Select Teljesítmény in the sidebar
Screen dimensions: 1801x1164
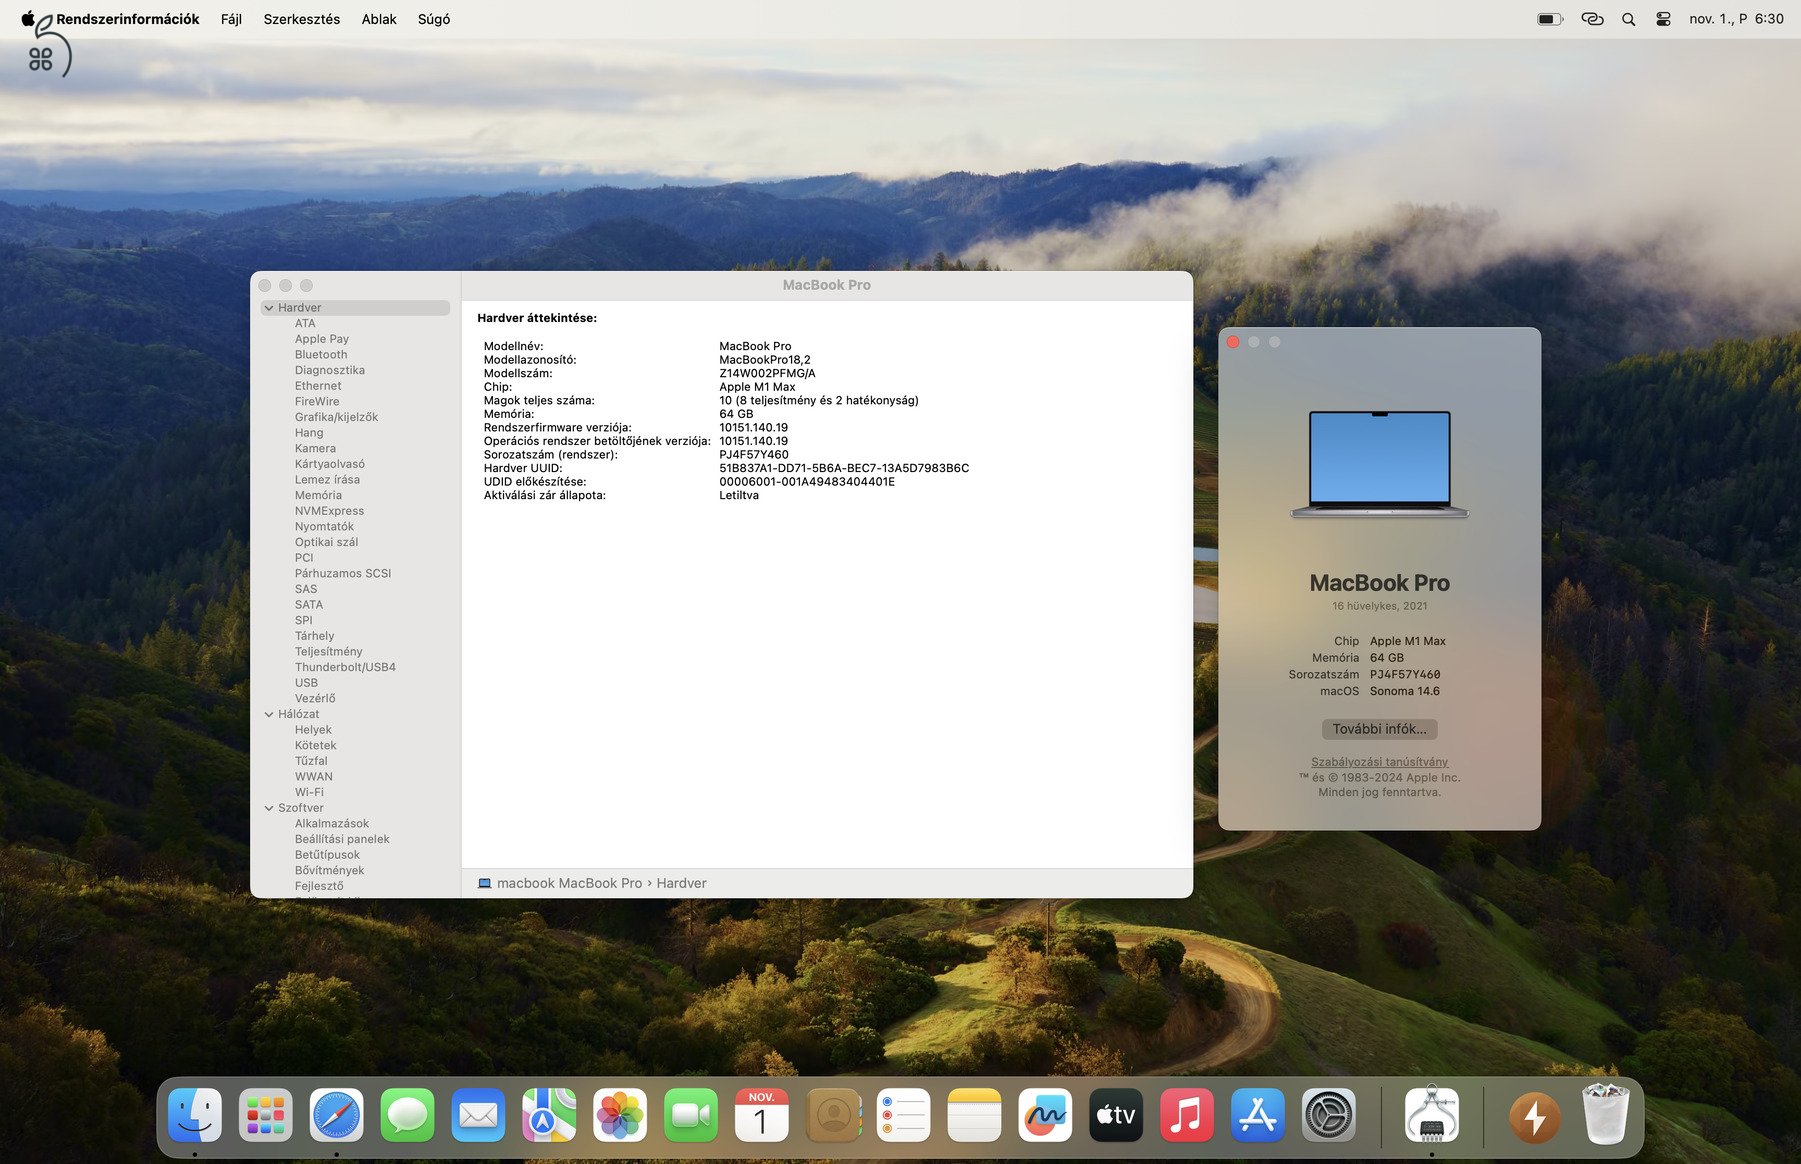328,652
